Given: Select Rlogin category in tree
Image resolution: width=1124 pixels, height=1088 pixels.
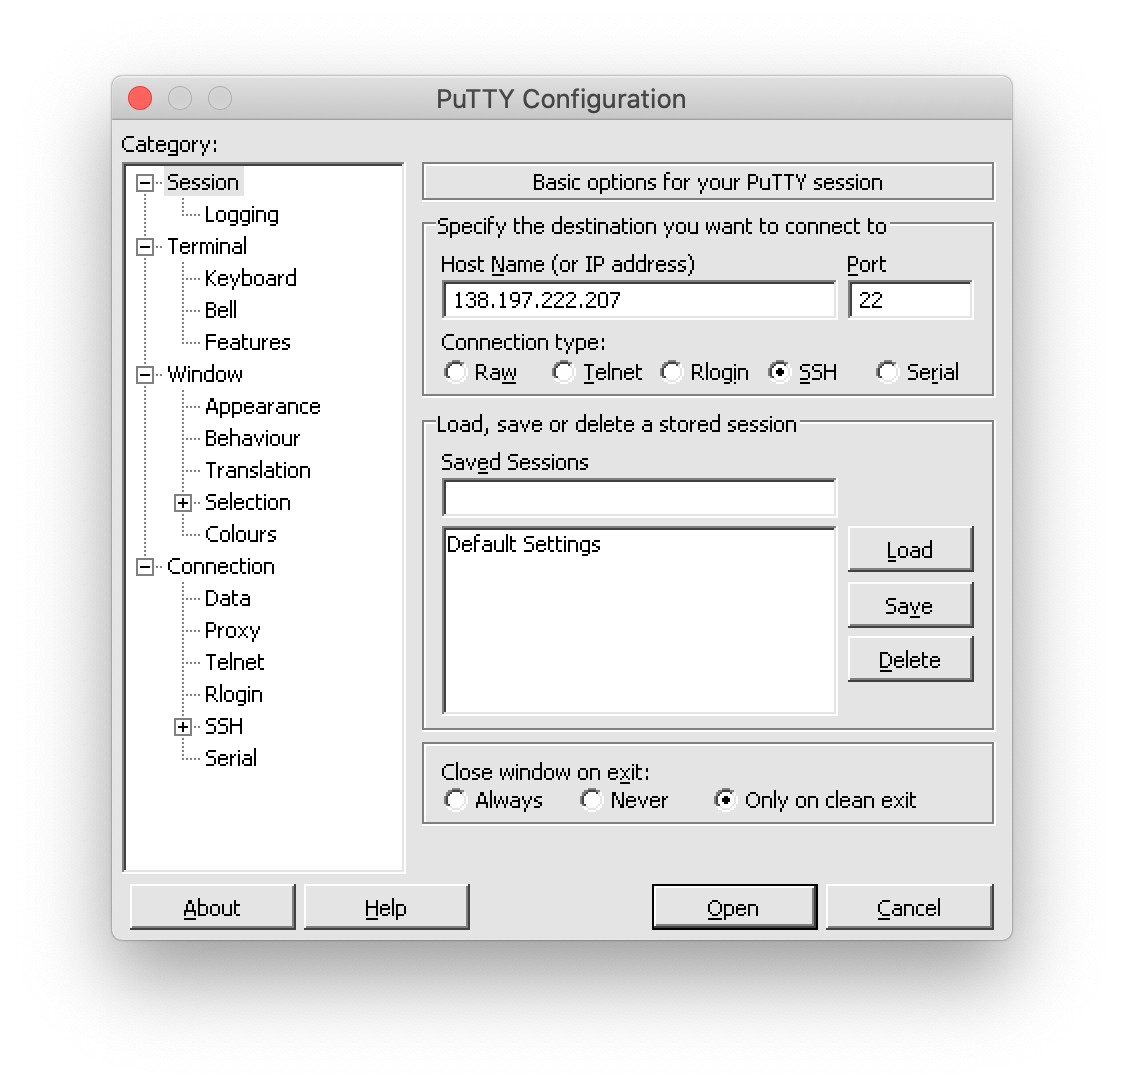Looking at the screenshot, I should [234, 695].
